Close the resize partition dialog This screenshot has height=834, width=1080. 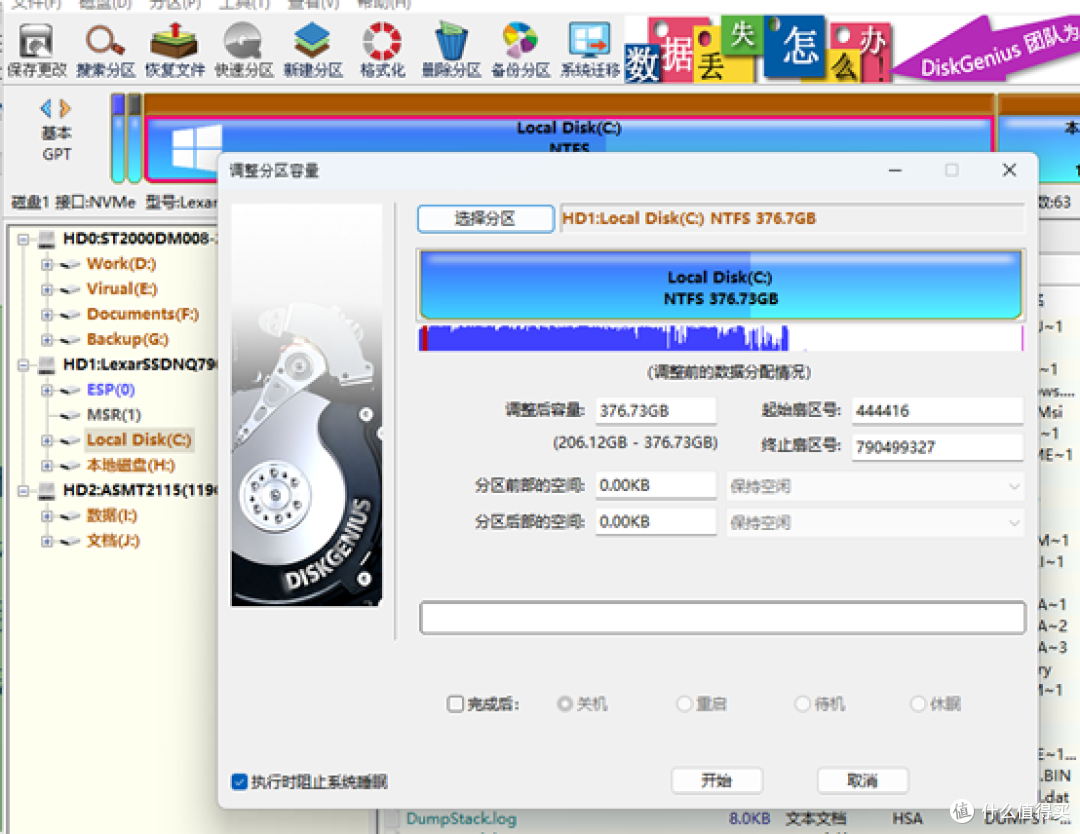pos(1009,170)
